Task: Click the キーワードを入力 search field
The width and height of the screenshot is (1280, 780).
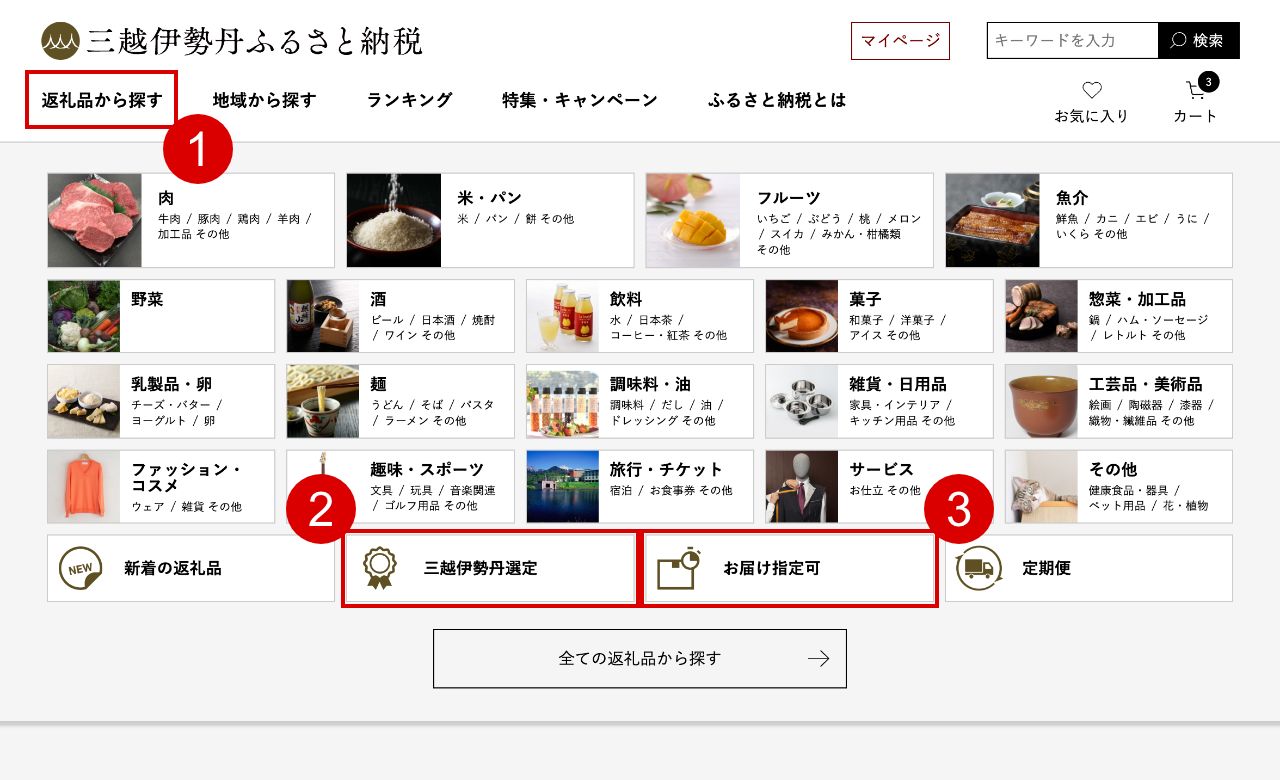Action: pos(1072,40)
